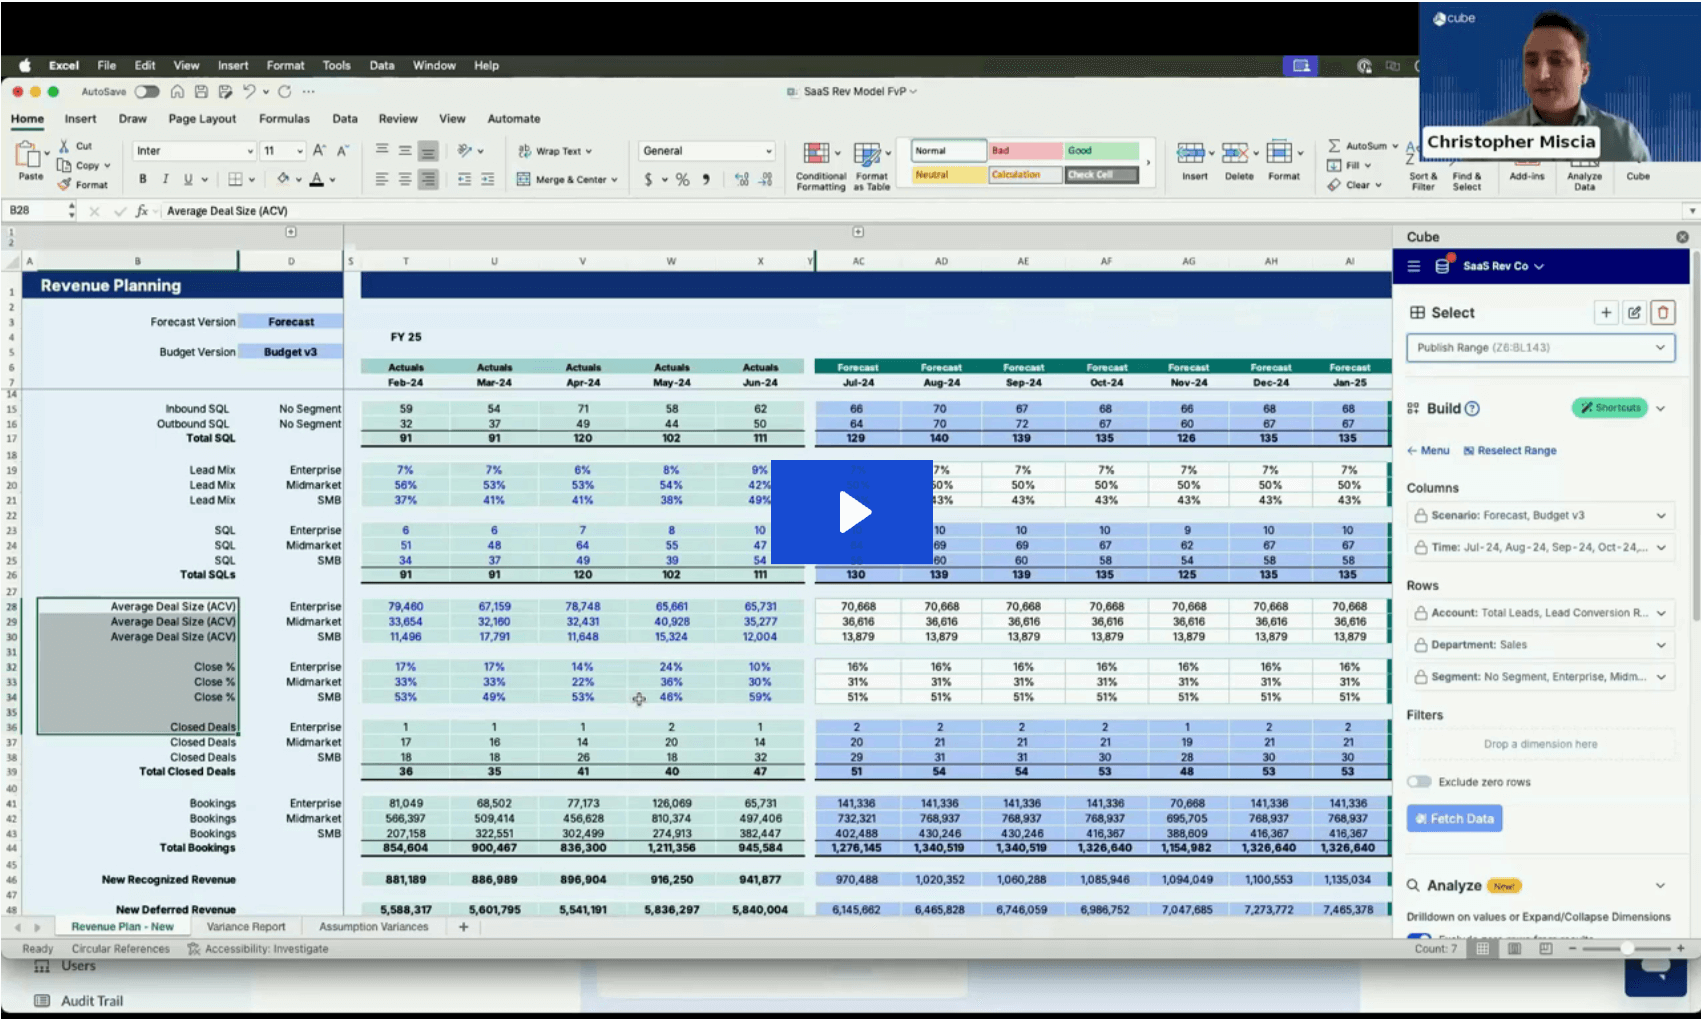Toggle bold formatting
This screenshot has width=1701, height=1019.
coord(143,180)
